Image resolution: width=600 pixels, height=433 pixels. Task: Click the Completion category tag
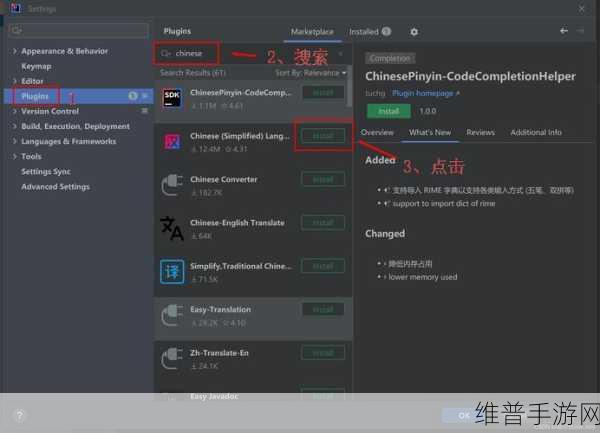[390, 58]
